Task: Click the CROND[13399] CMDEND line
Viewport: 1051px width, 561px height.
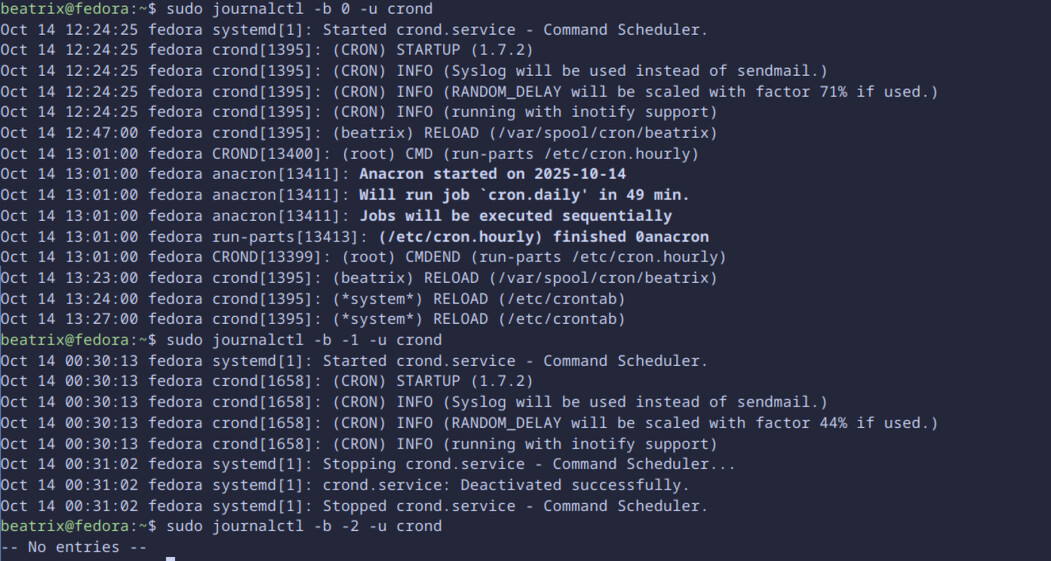Action: (362, 257)
